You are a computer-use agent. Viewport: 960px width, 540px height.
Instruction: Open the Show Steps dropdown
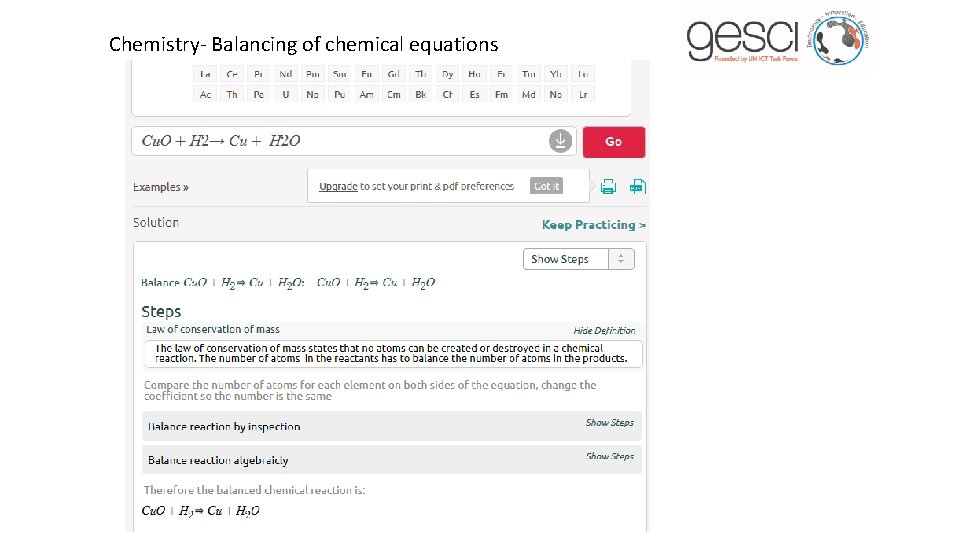coord(579,259)
